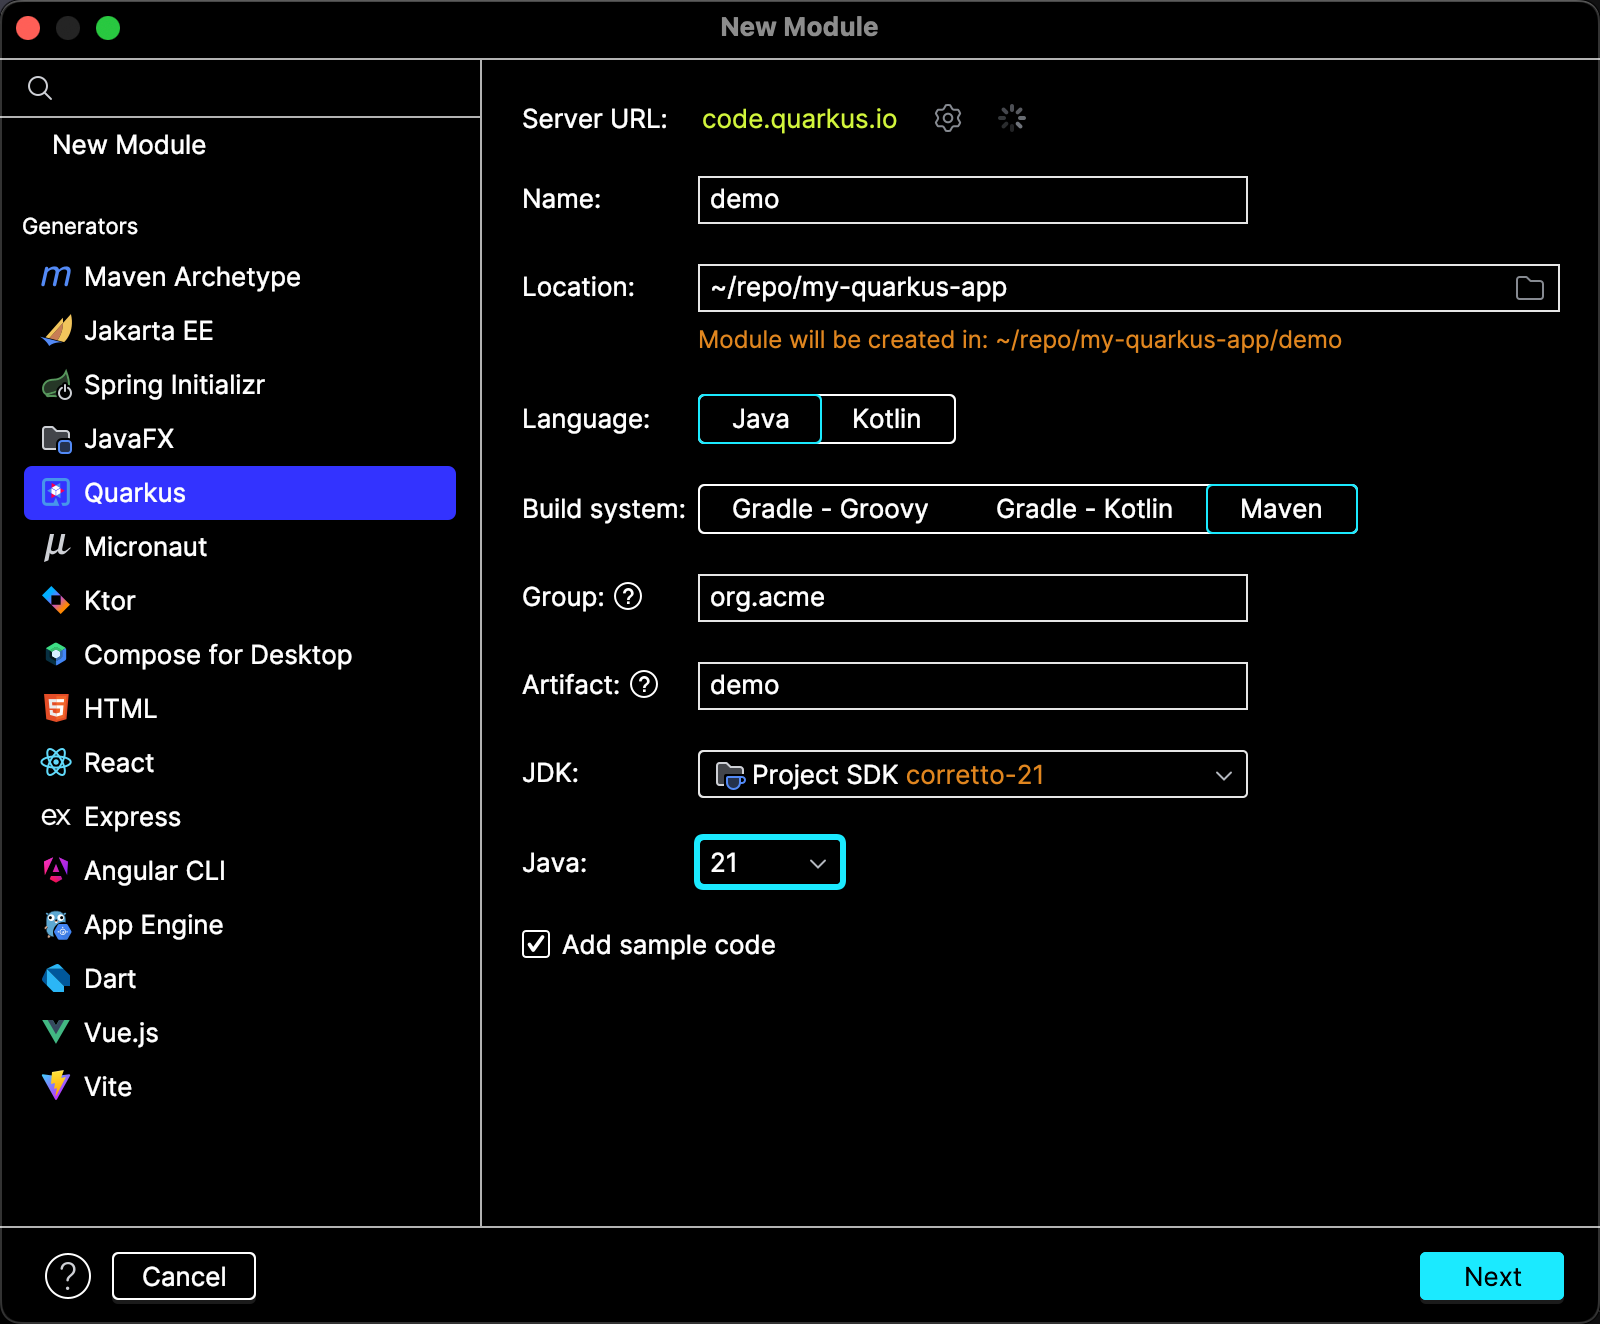This screenshot has width=1600, height=1324.
Task: Click into the Name text field
Action: 972,200
